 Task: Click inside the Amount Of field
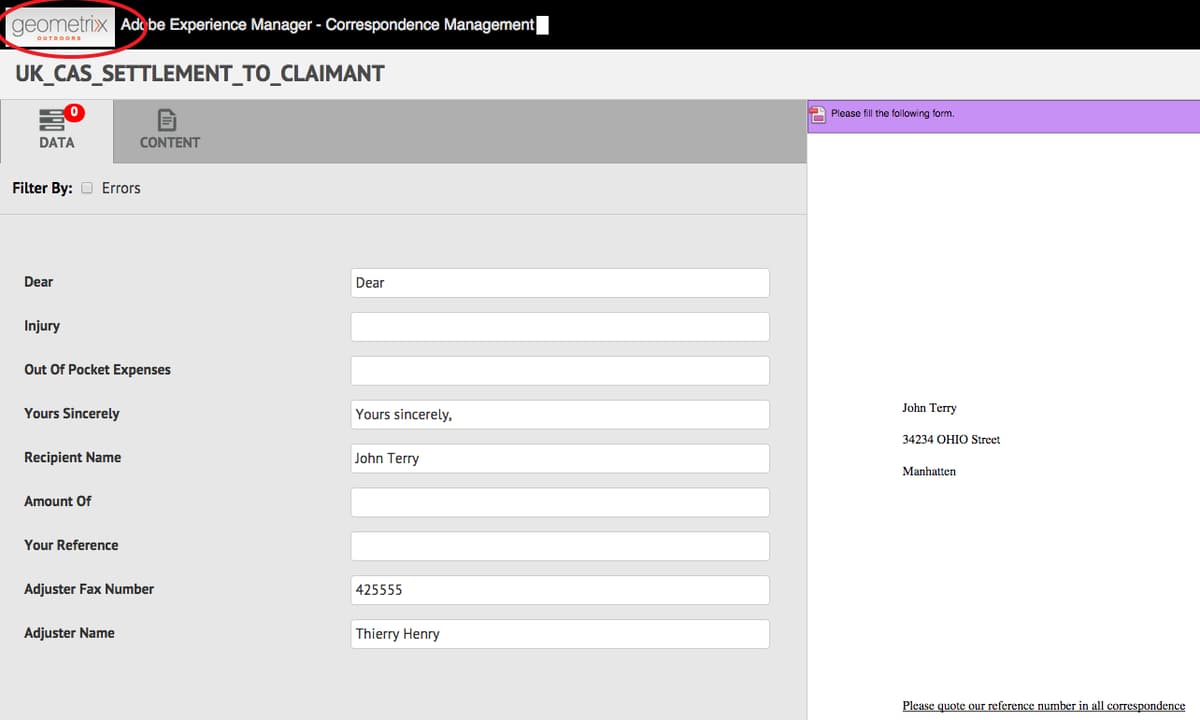559,502
